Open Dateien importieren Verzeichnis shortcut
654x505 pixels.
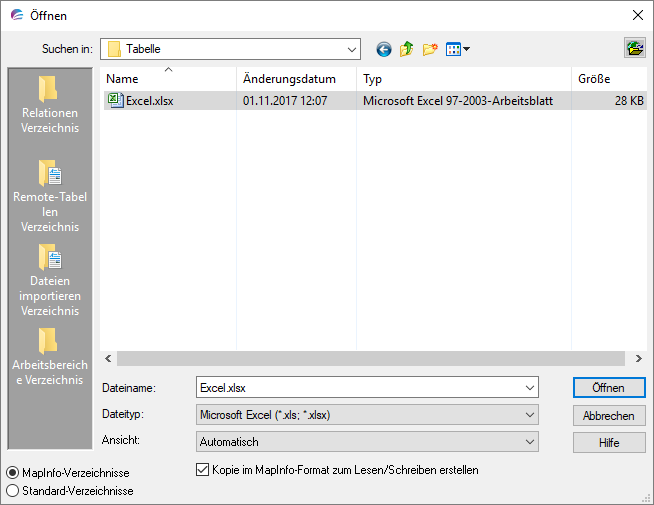coord(50,280)
